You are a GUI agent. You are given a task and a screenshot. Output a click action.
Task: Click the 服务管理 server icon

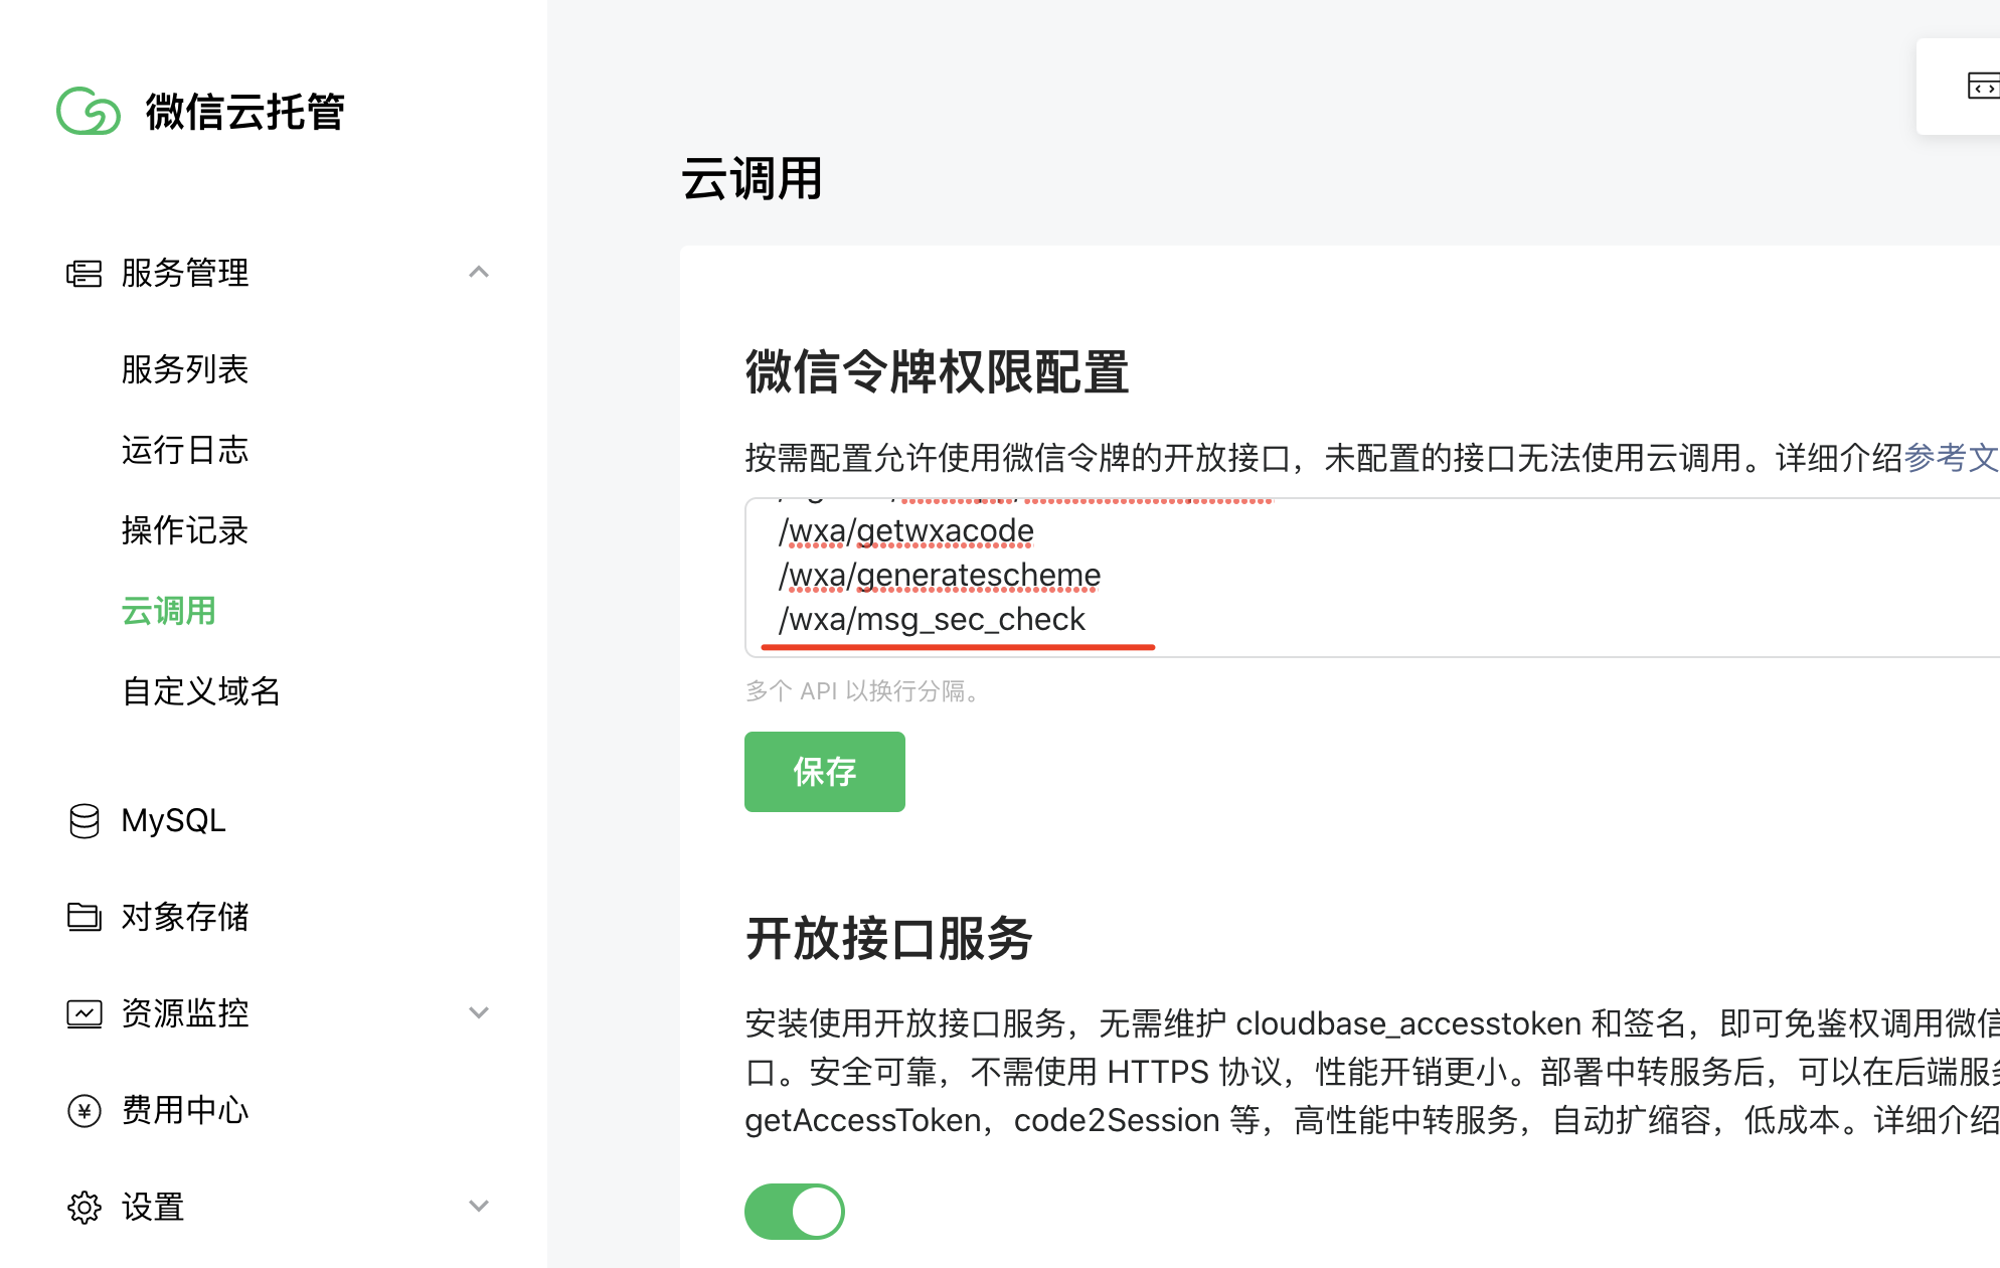(84, 273)
